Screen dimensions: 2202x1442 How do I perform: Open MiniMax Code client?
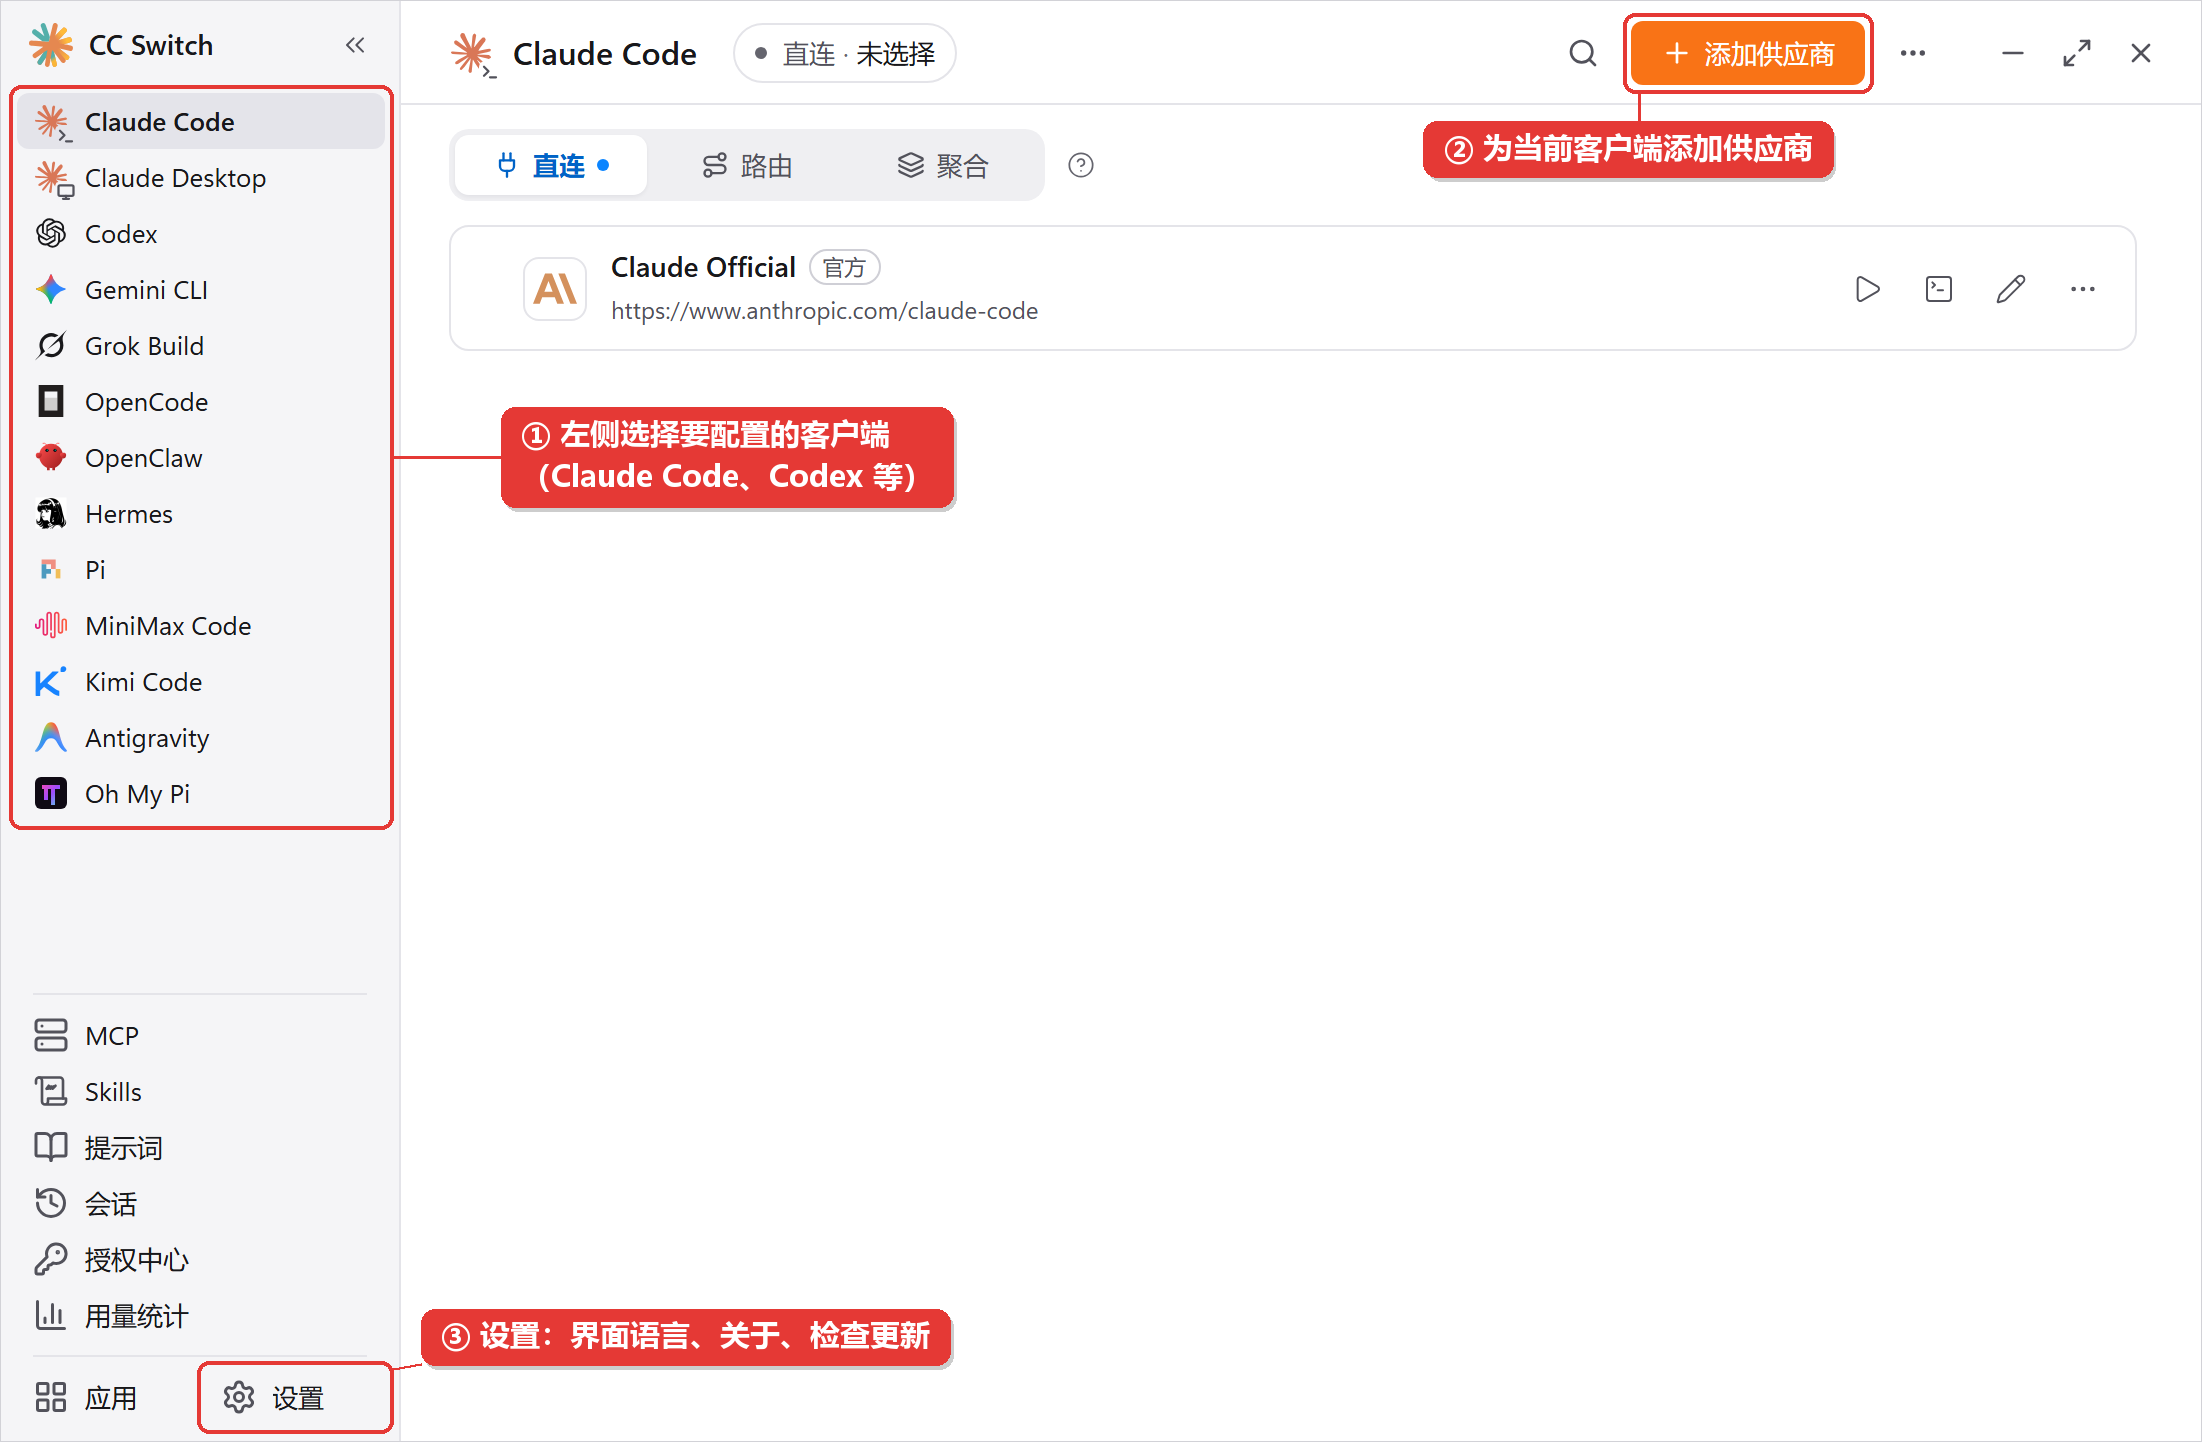201,626
